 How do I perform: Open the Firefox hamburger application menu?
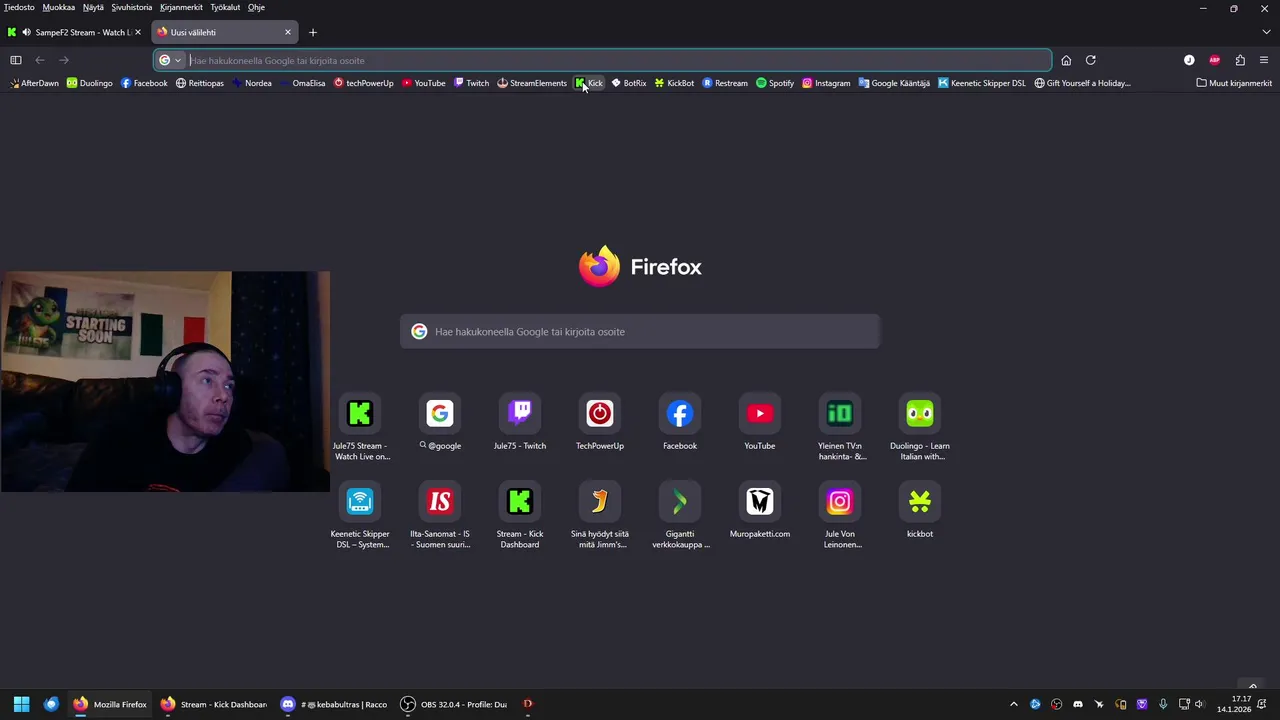pyautogui.click(x=1264, y=60)
